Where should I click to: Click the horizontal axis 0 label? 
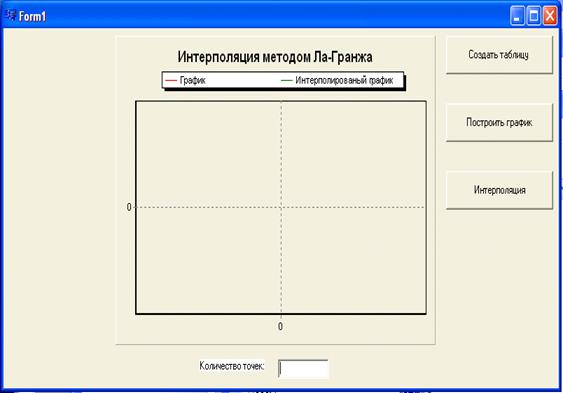(280, 326)
